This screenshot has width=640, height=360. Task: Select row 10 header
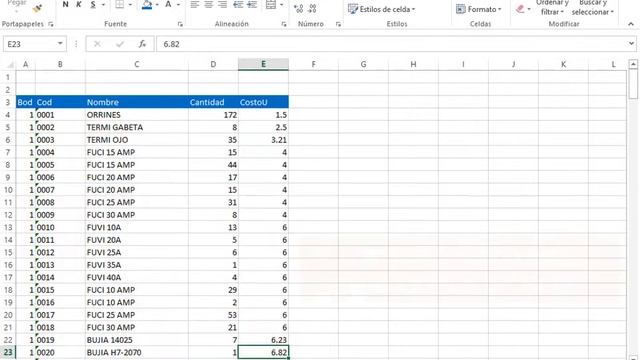[8, 190]
